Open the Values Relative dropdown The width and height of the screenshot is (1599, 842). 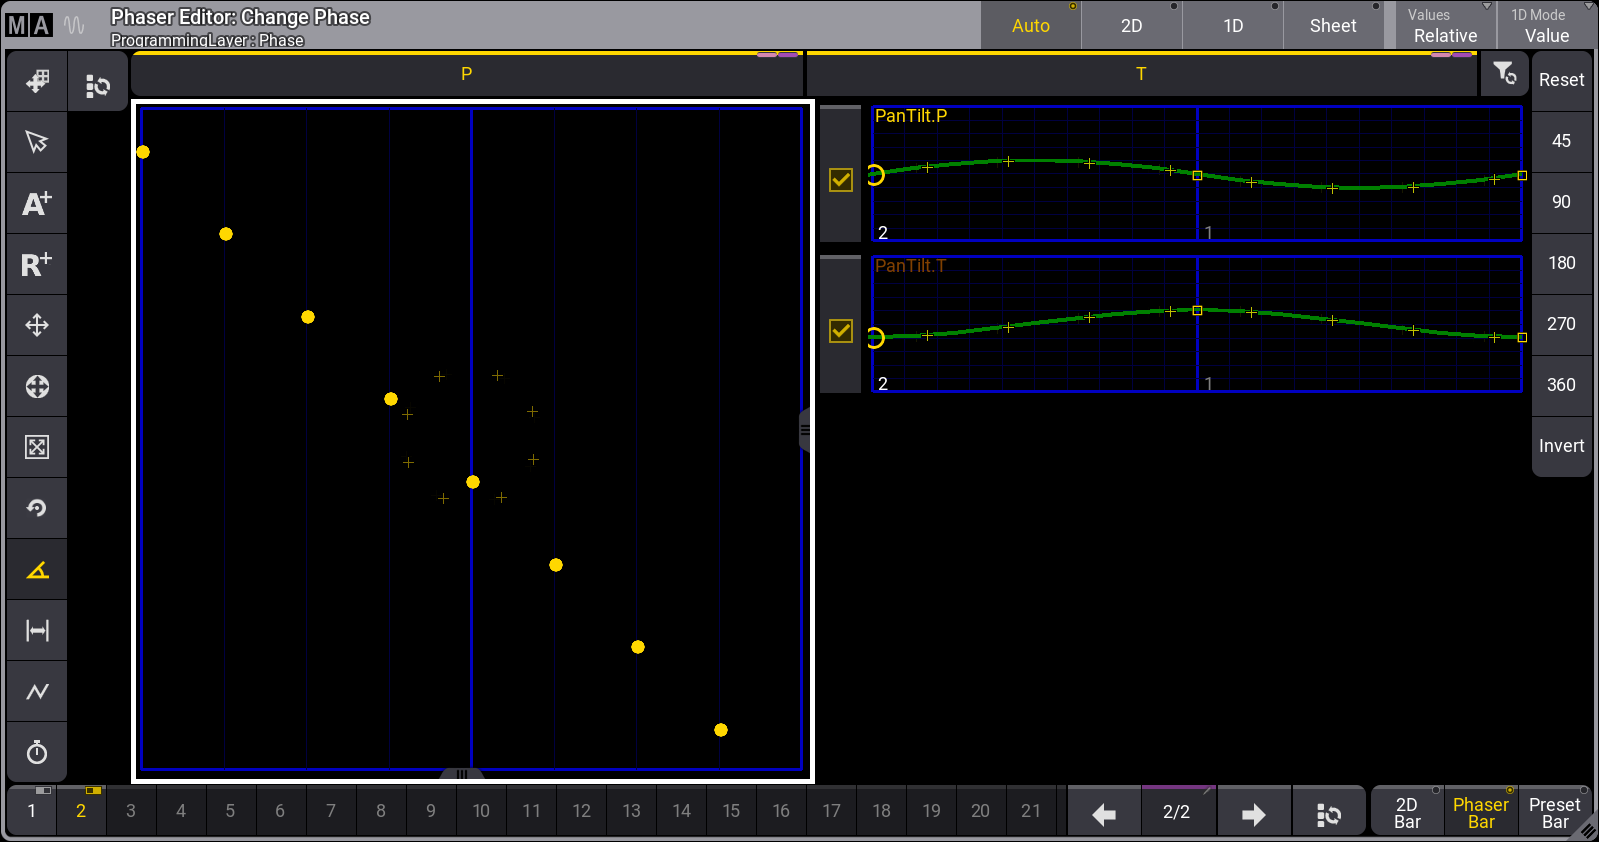coord(1445,26)
